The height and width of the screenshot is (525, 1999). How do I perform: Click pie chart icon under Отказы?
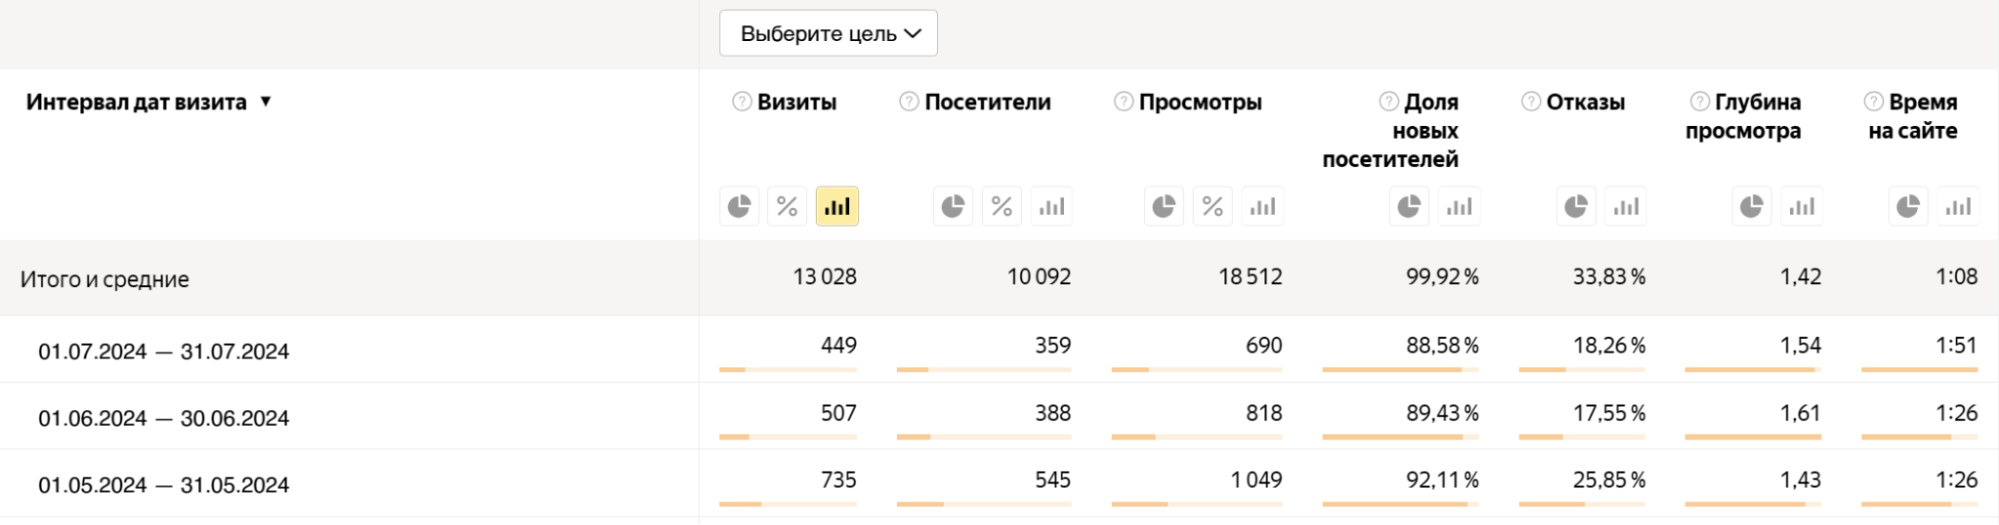point(1576,207)
